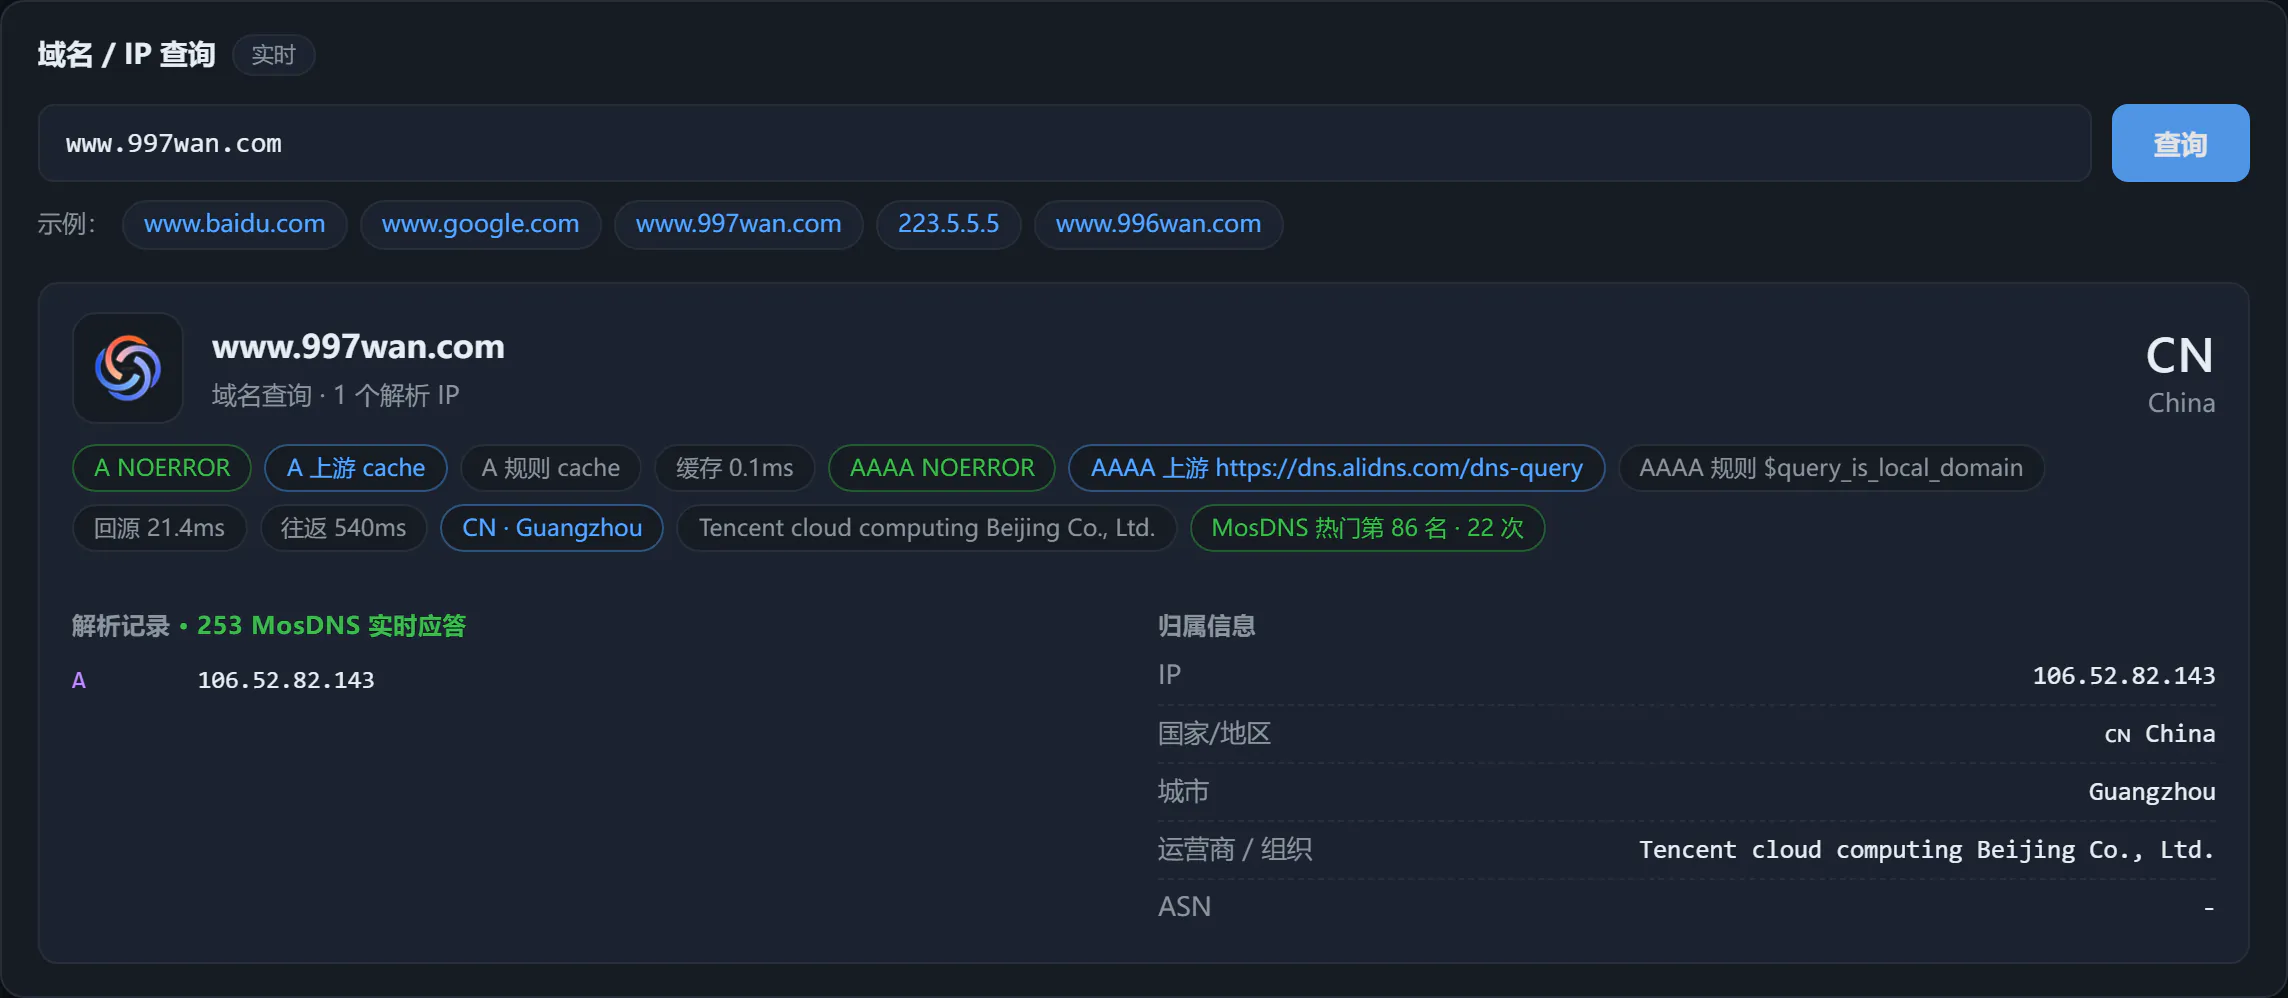Viewport: 2288px width, 998px height.
Task: Select the www.google.com example chip
Action: point(480,224)
